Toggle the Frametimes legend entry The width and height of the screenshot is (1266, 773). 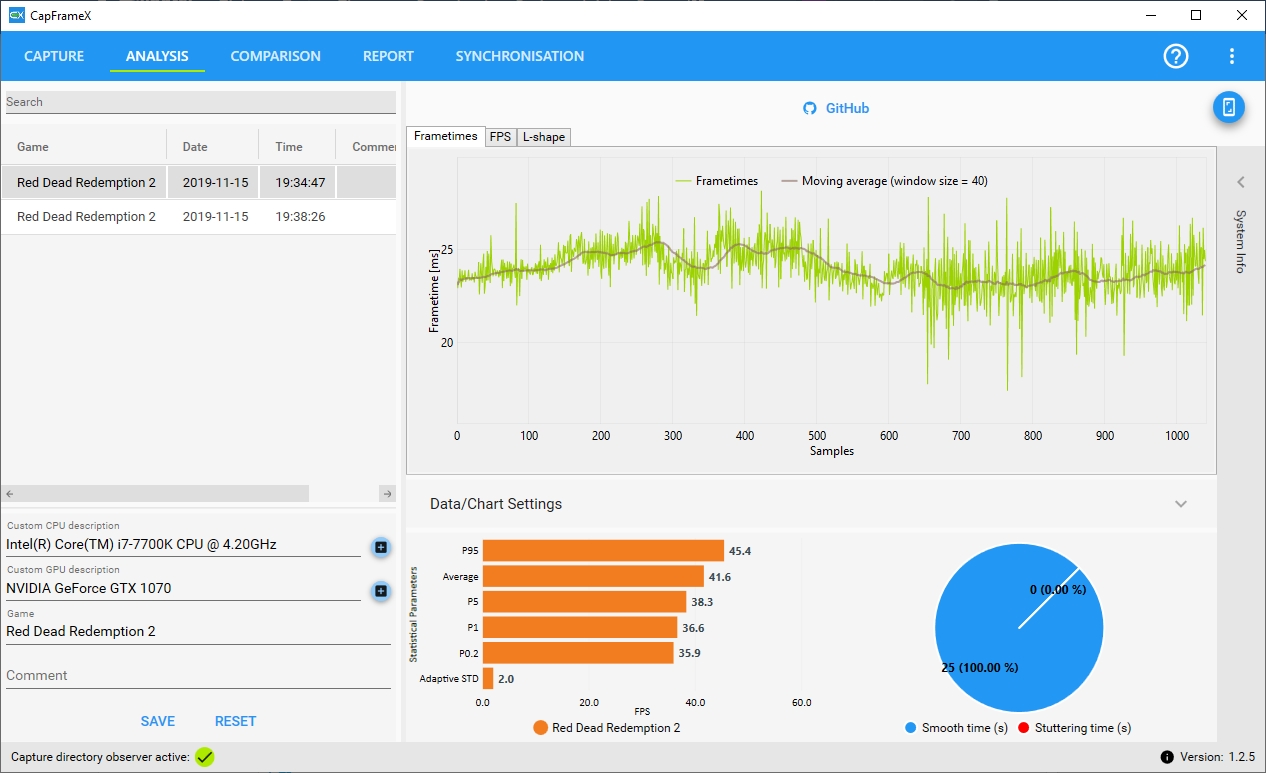[717, 181]
